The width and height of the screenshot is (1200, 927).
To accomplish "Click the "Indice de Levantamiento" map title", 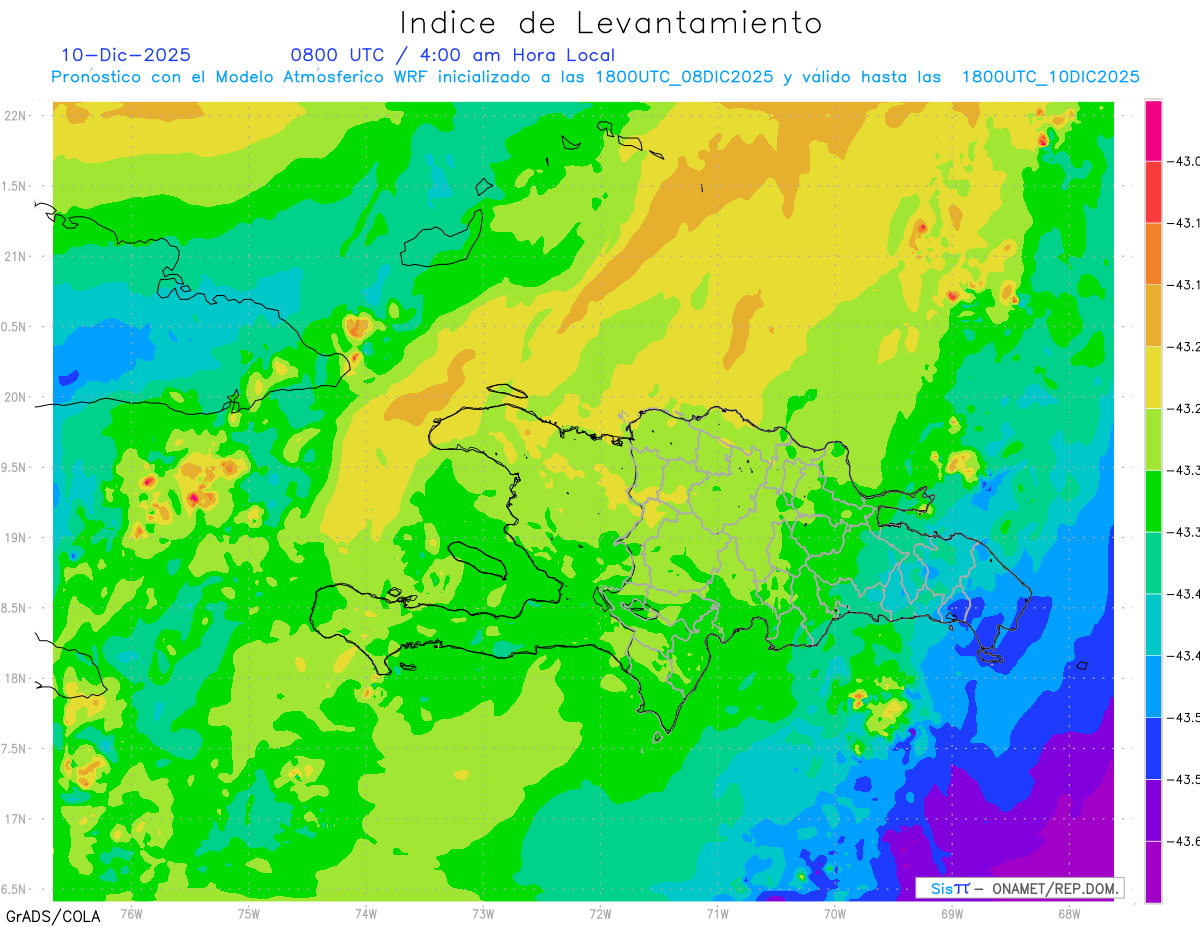I will pyautogui.click(x=611, y=23).
